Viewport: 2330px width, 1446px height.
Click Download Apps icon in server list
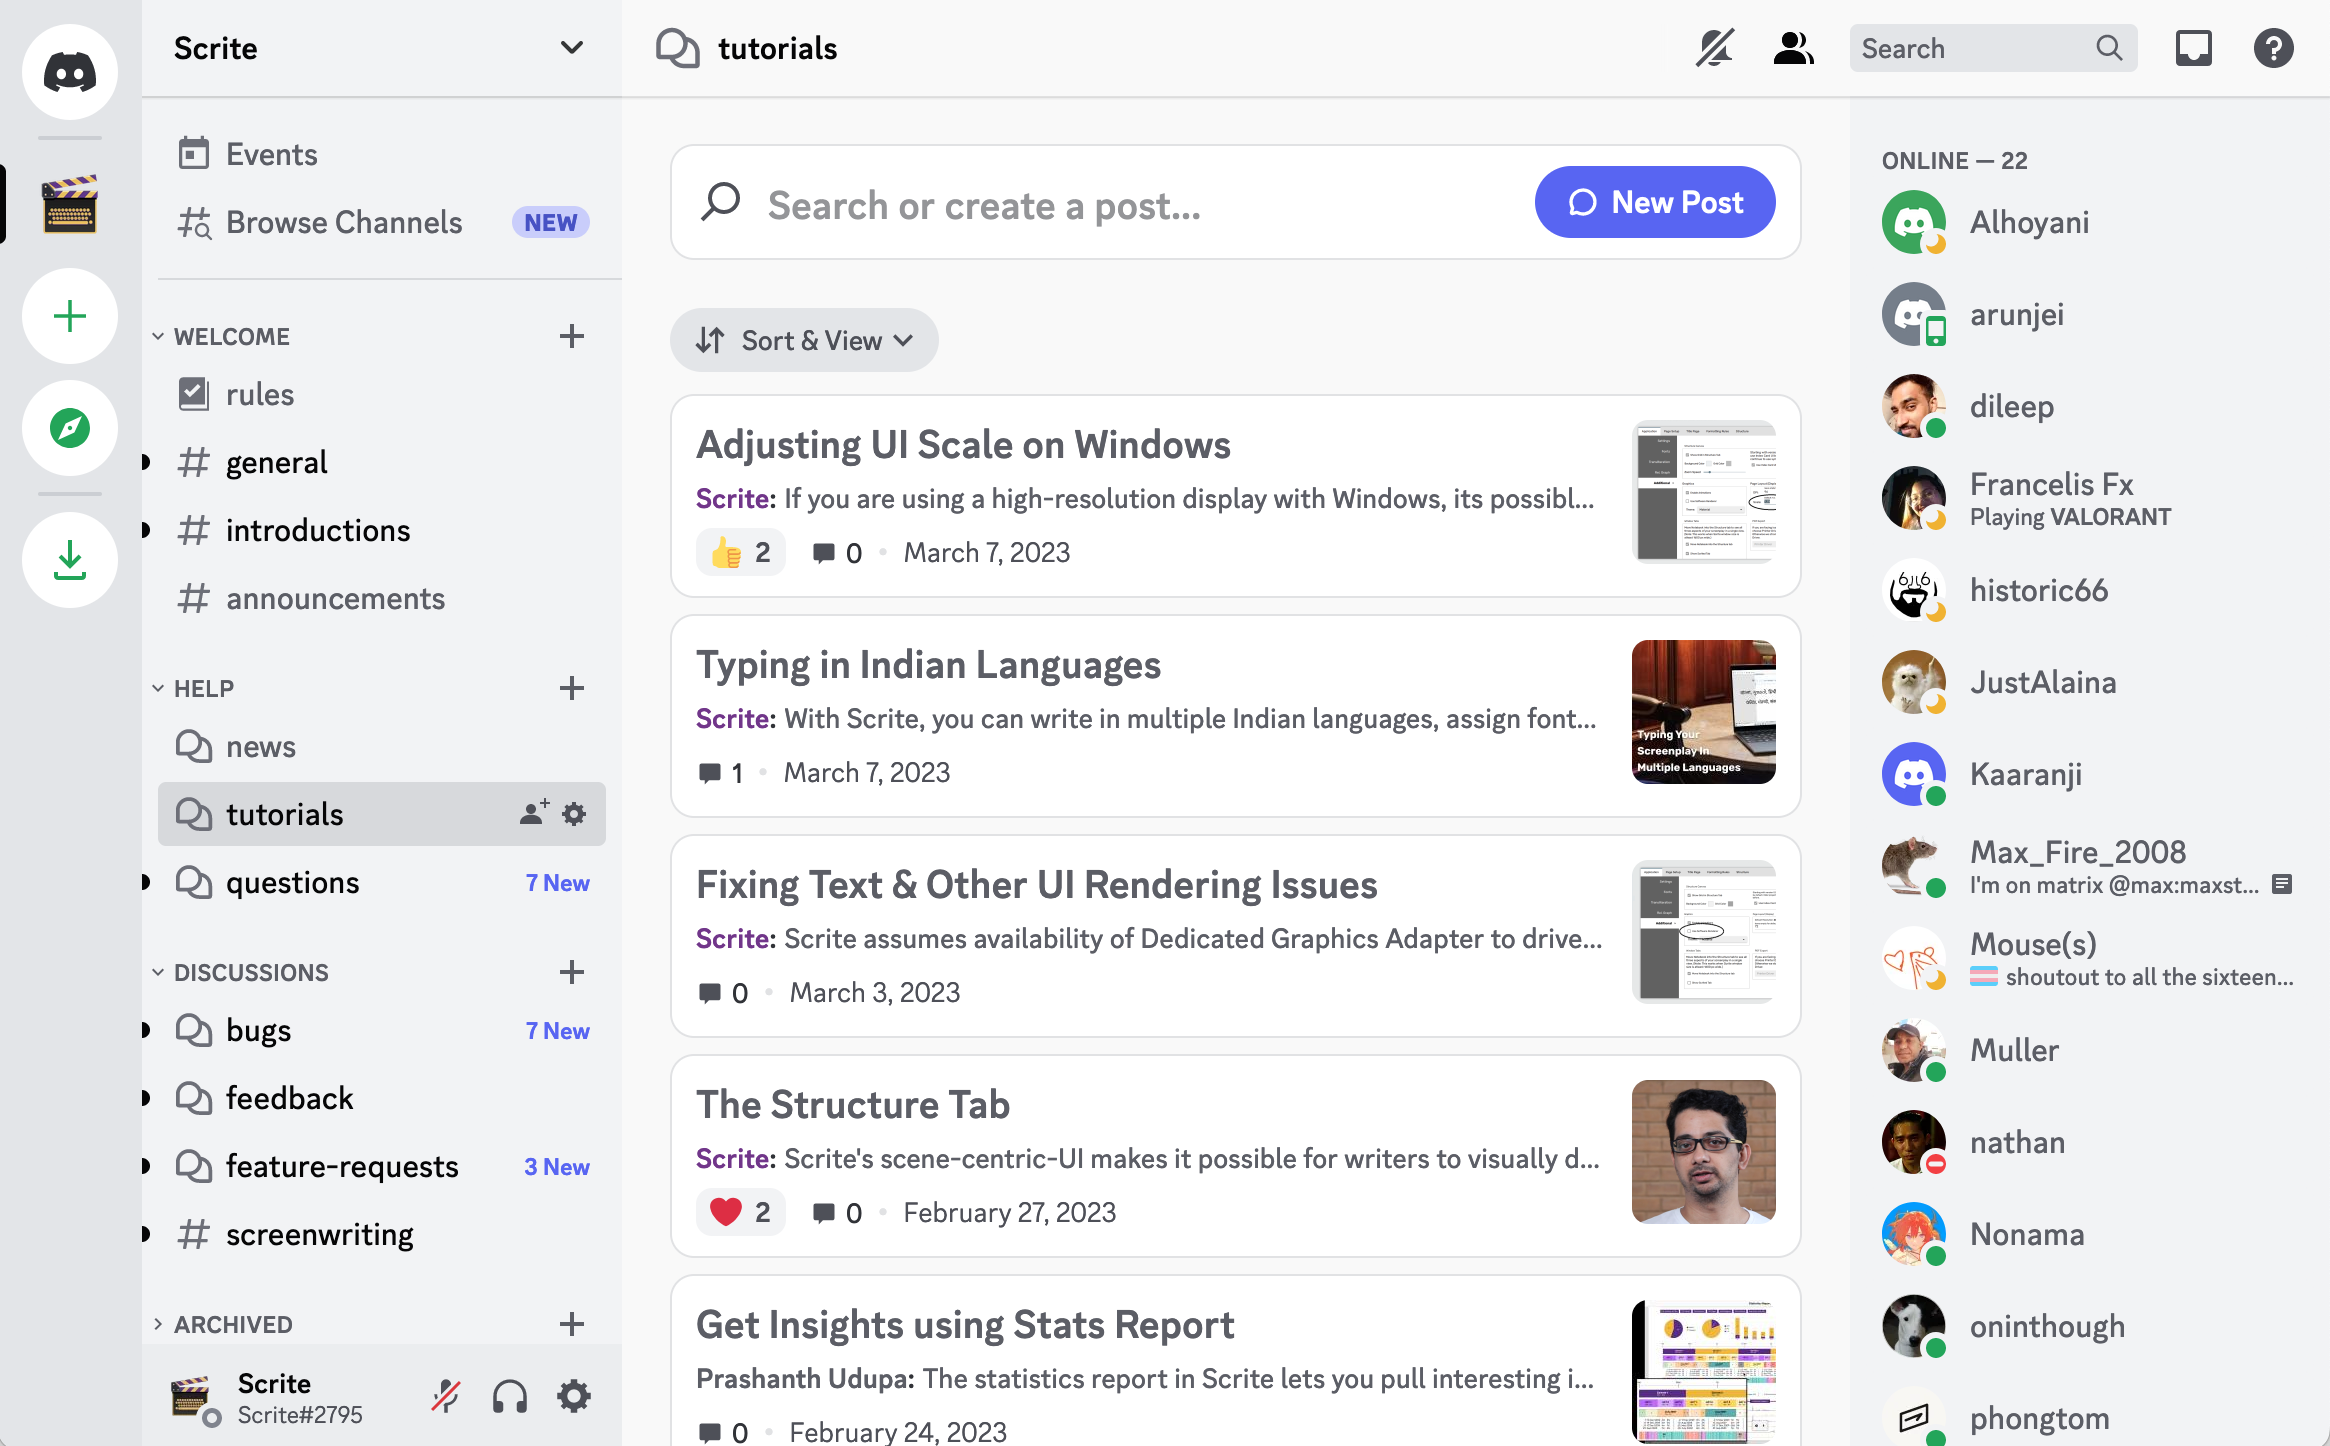[70, 560]
